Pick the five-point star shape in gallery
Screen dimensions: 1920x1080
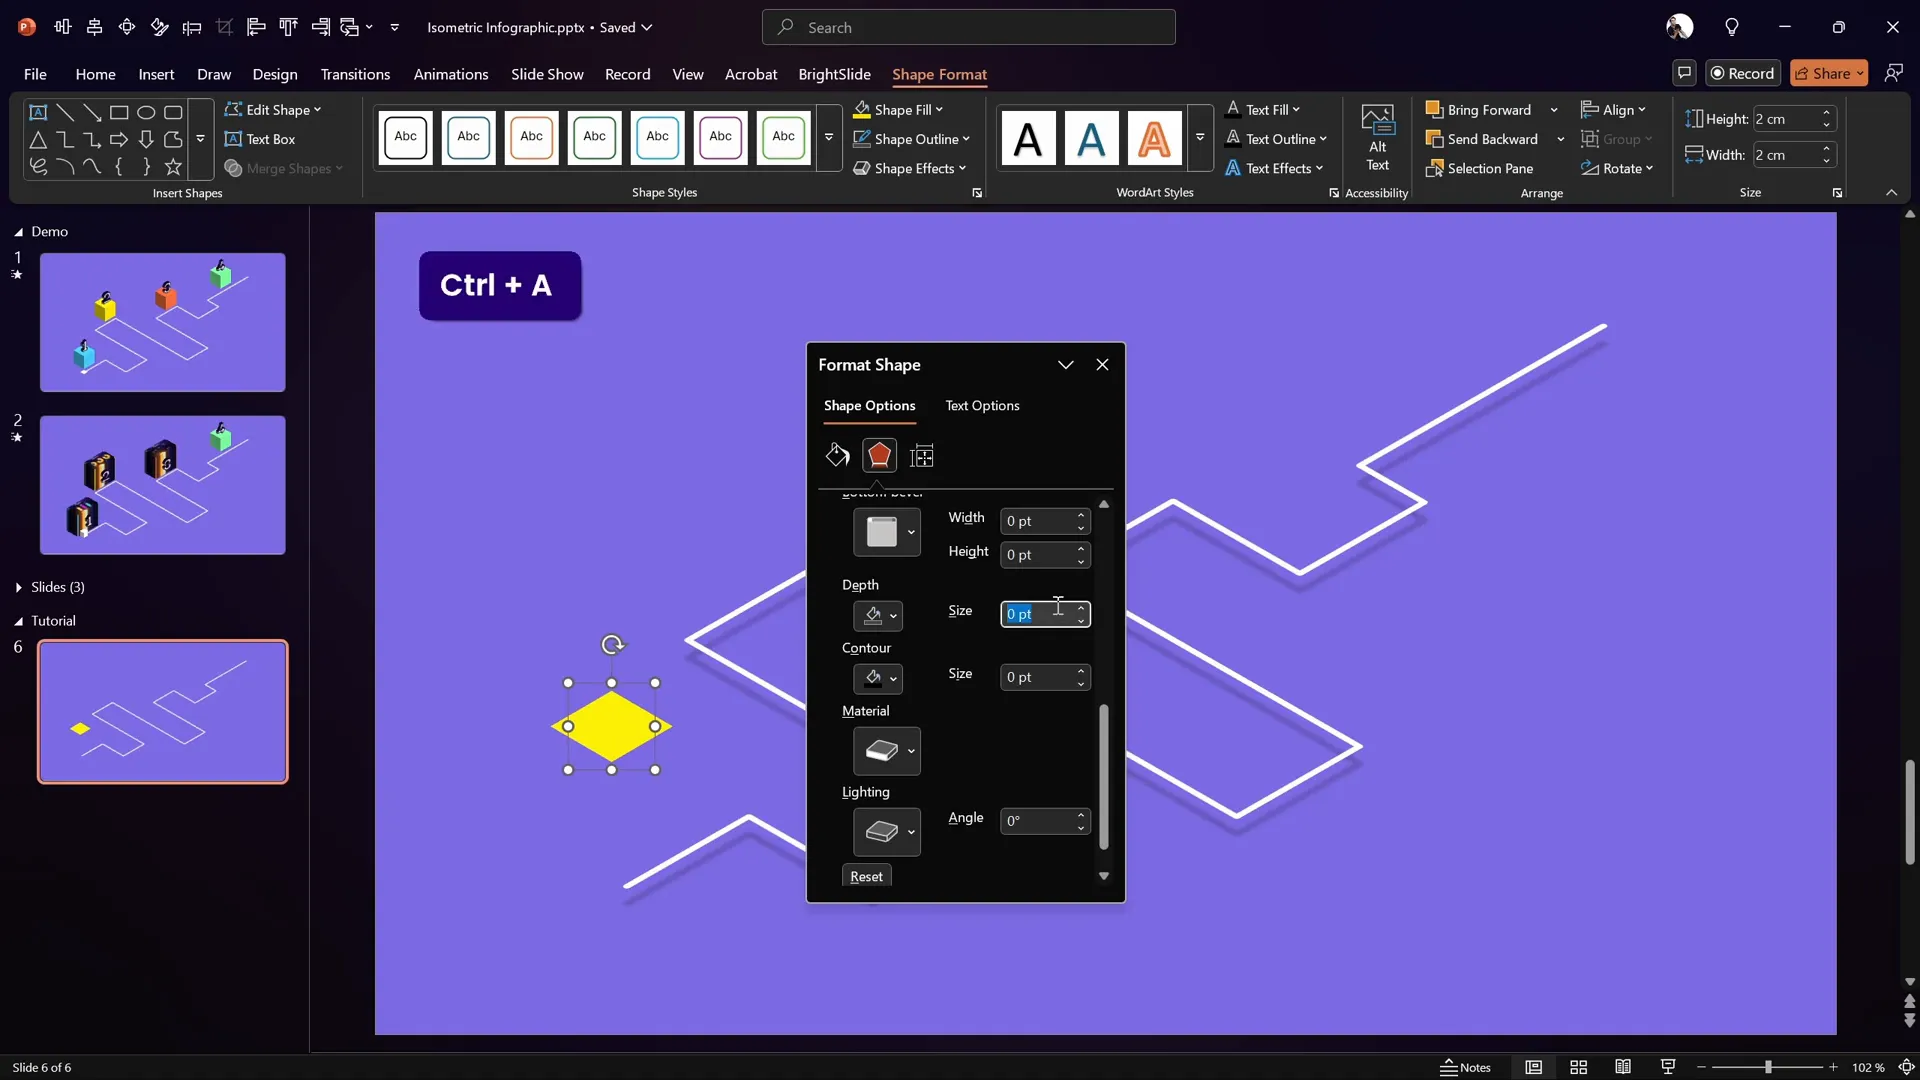coord(173,166)
